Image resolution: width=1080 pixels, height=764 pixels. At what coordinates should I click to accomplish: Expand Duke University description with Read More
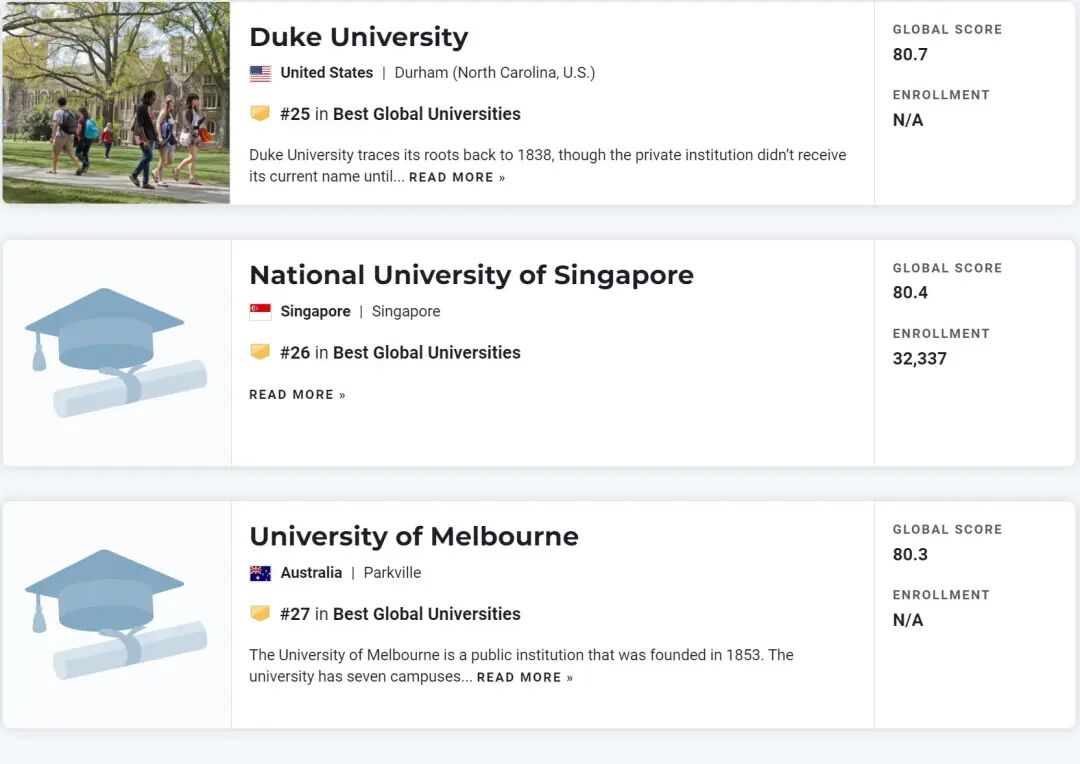coord(457,178)
